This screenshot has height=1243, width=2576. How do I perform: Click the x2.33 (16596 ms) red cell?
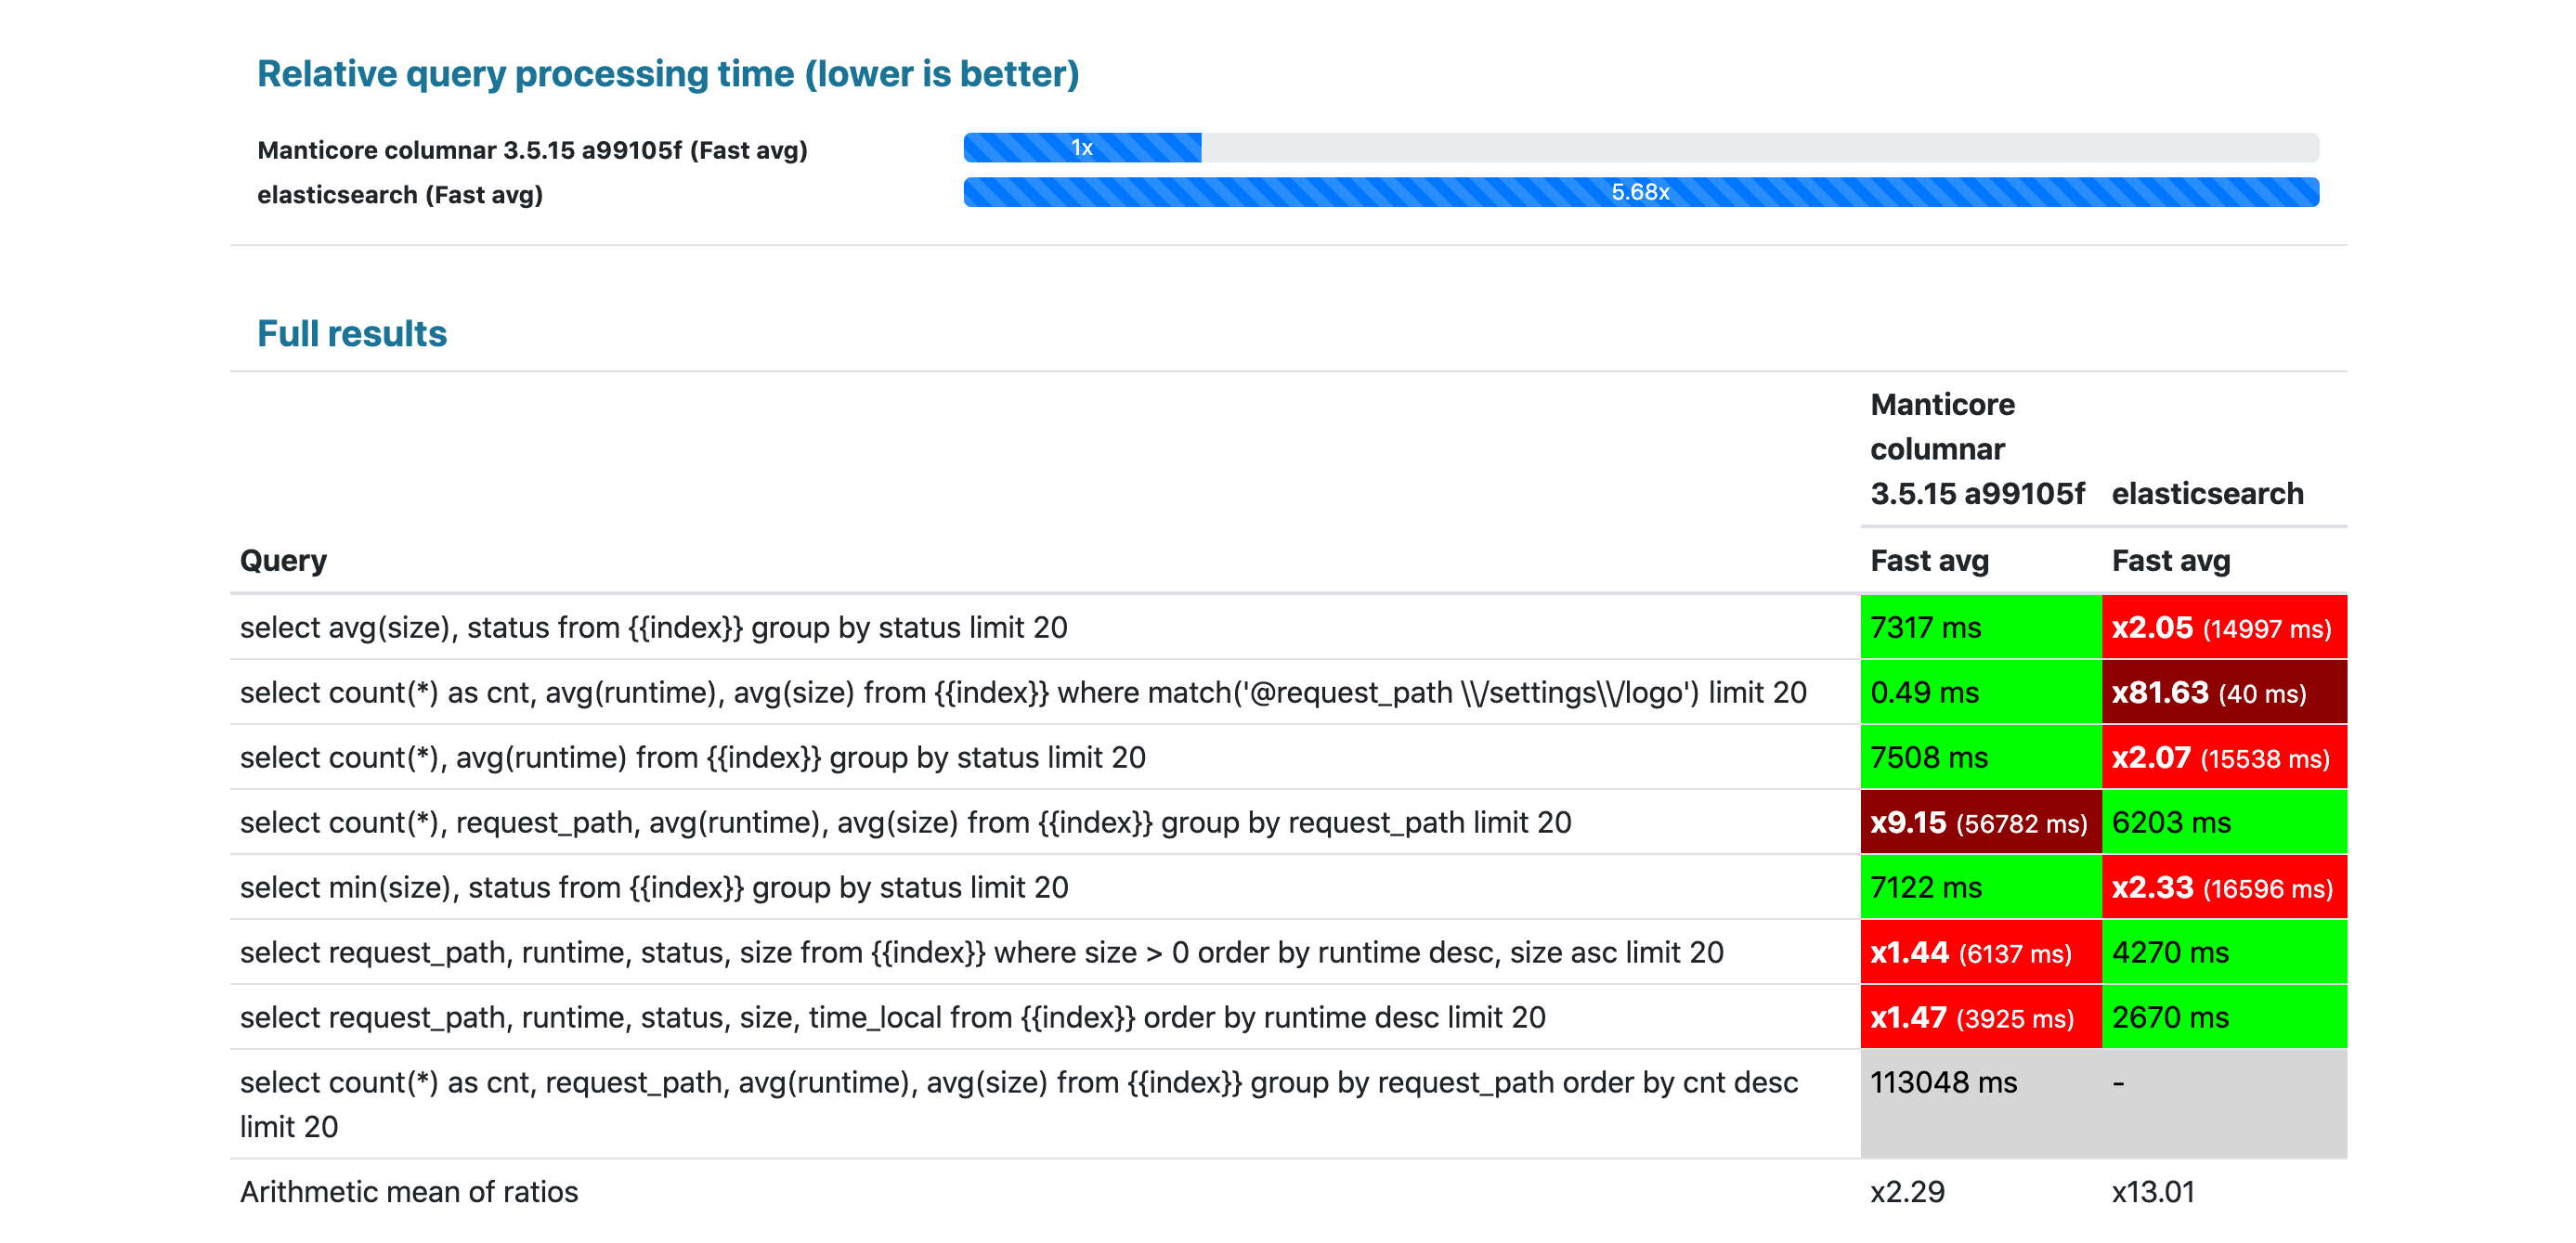coord(2222,888)
